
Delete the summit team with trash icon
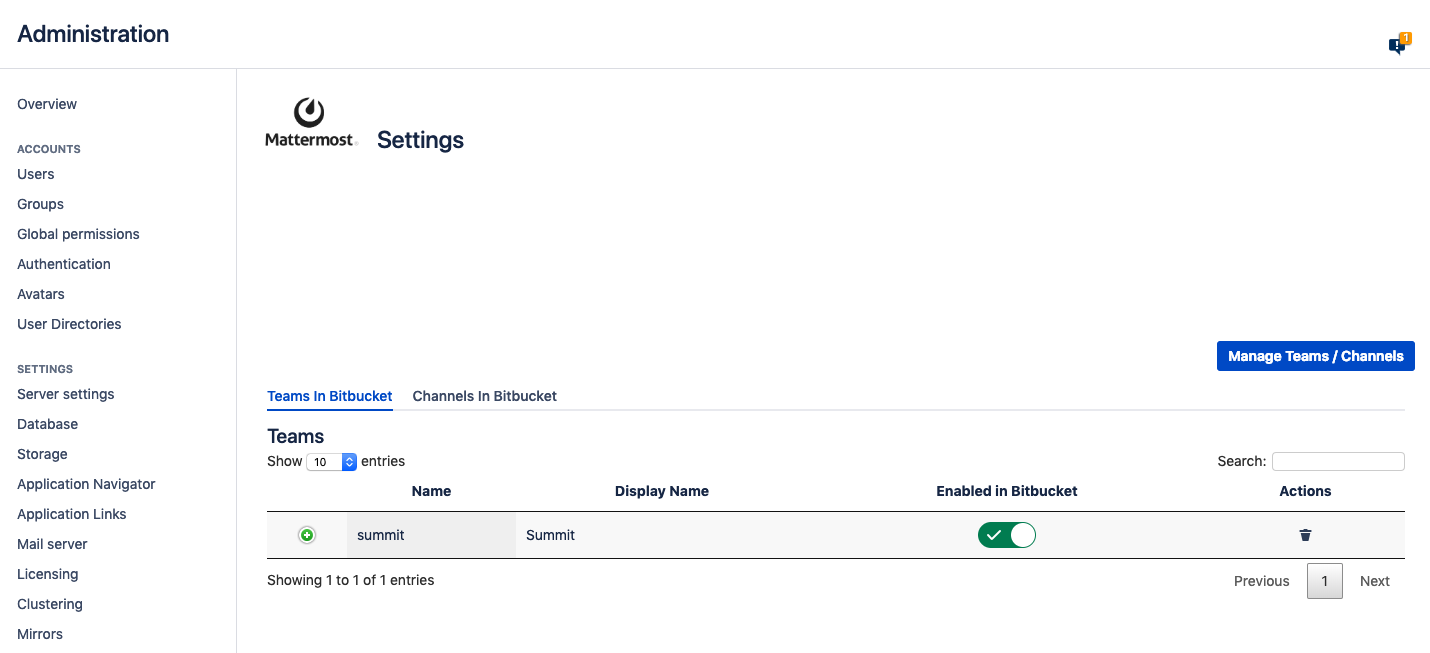(1305, 535)
